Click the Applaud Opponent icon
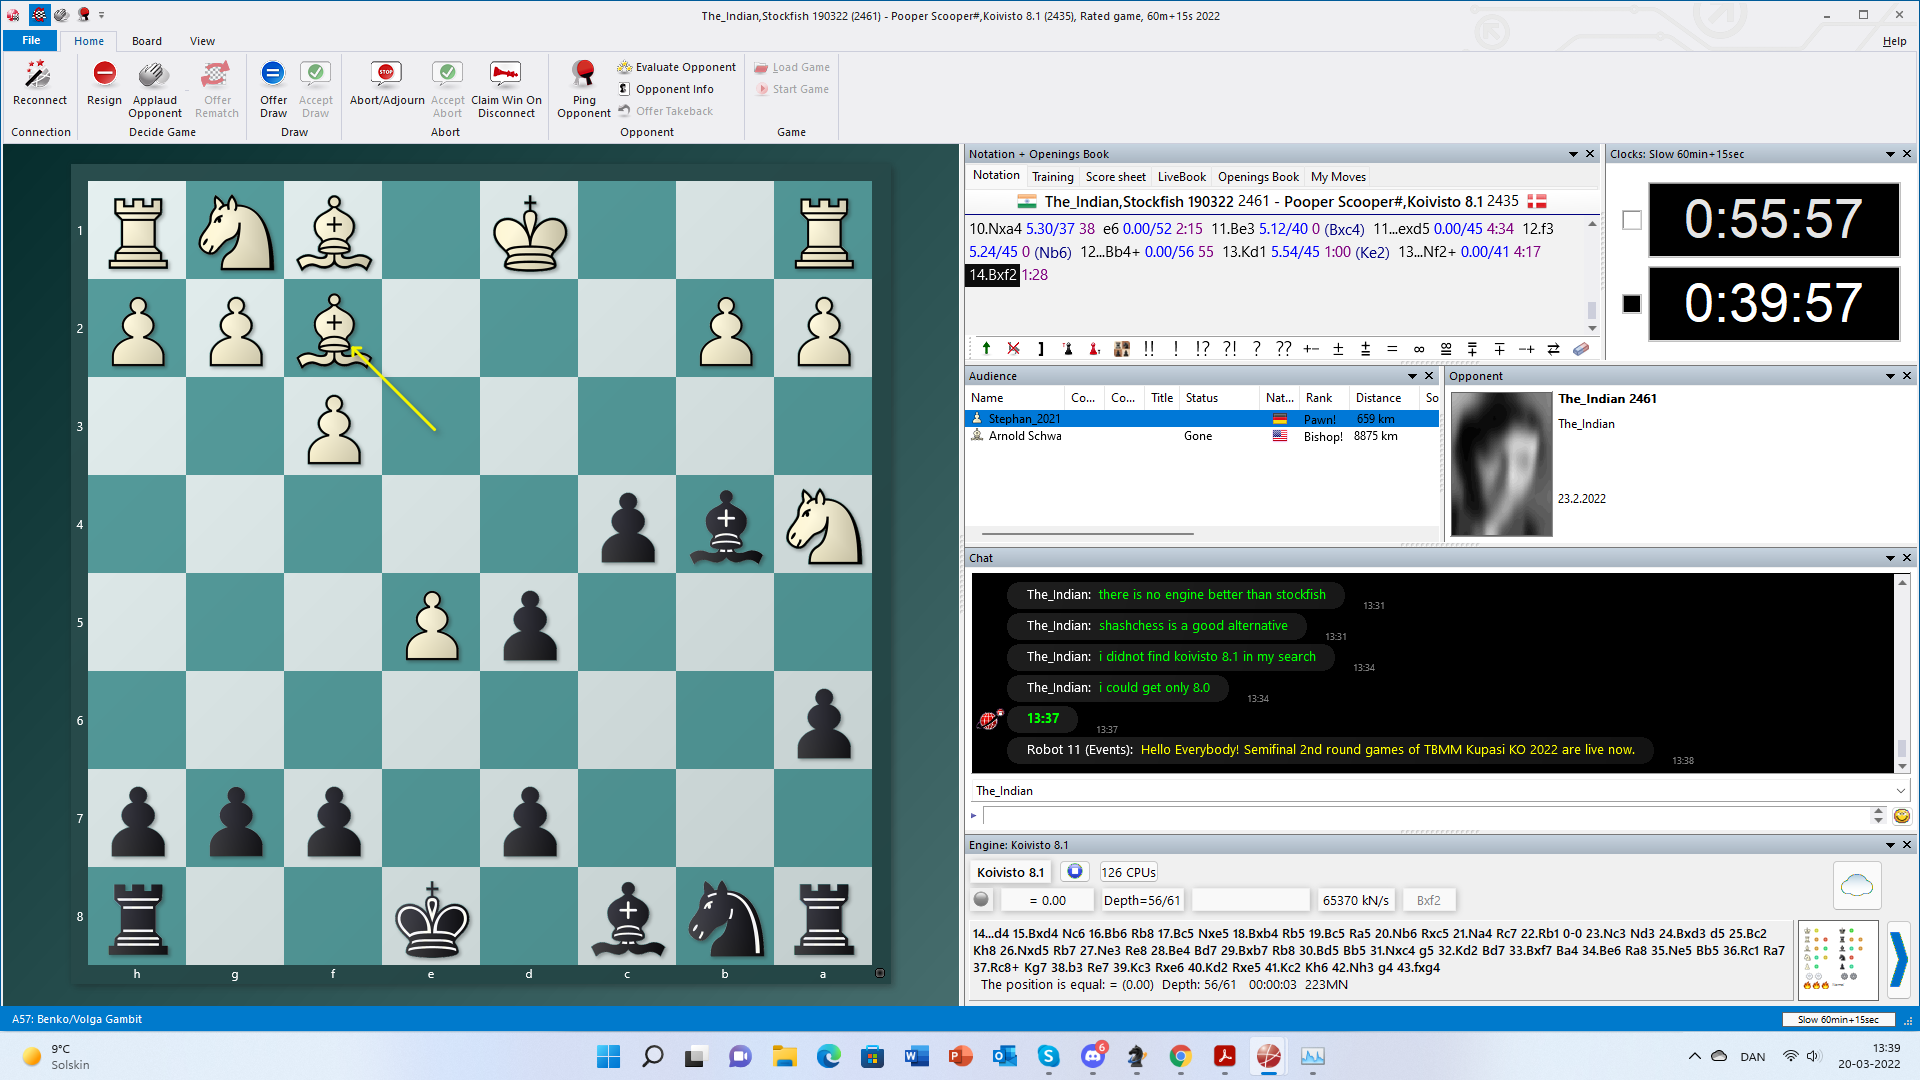 pyautogui.click(x=154, y=74)
